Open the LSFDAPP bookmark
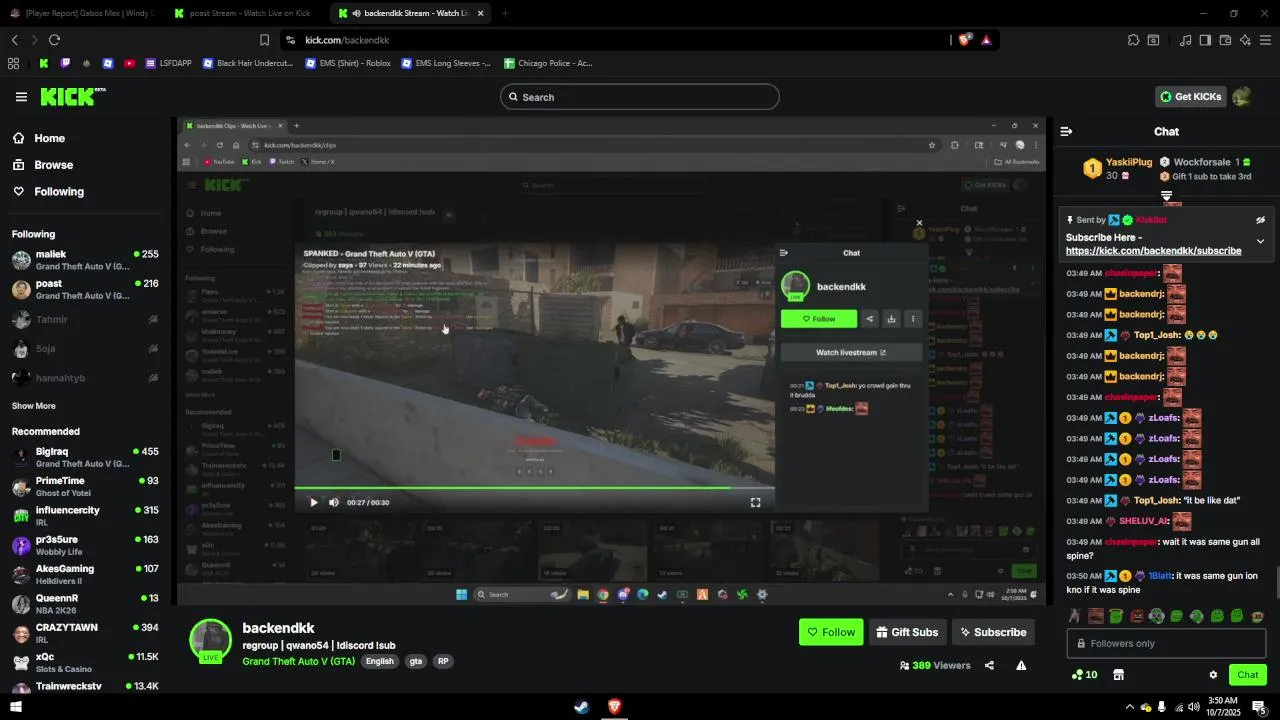This screenshot has height=720, width=1280. 169,63
